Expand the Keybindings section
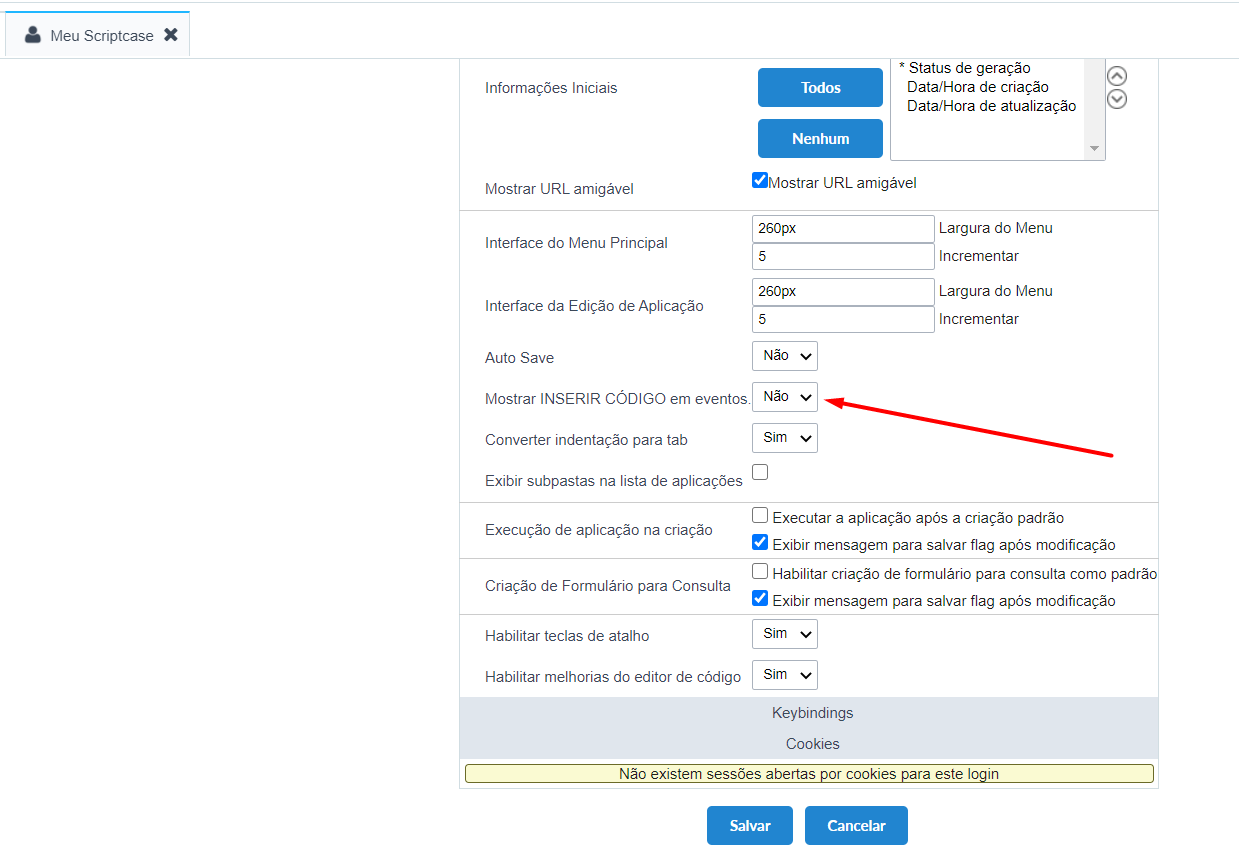Image resolution: width=1239 pixels, height=852 pixels. [812, 713]
